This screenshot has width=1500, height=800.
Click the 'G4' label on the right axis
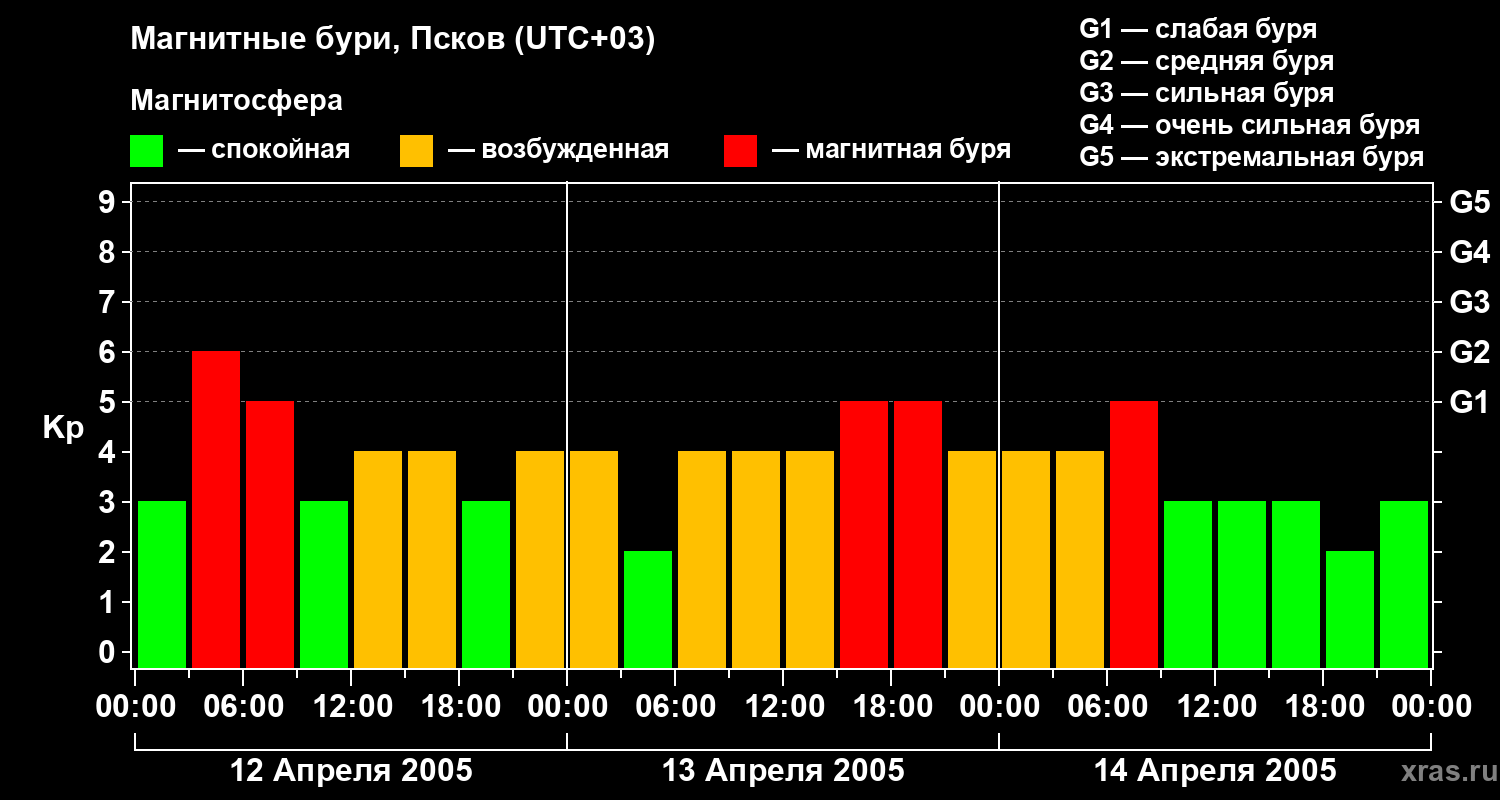coord(1469,252)
